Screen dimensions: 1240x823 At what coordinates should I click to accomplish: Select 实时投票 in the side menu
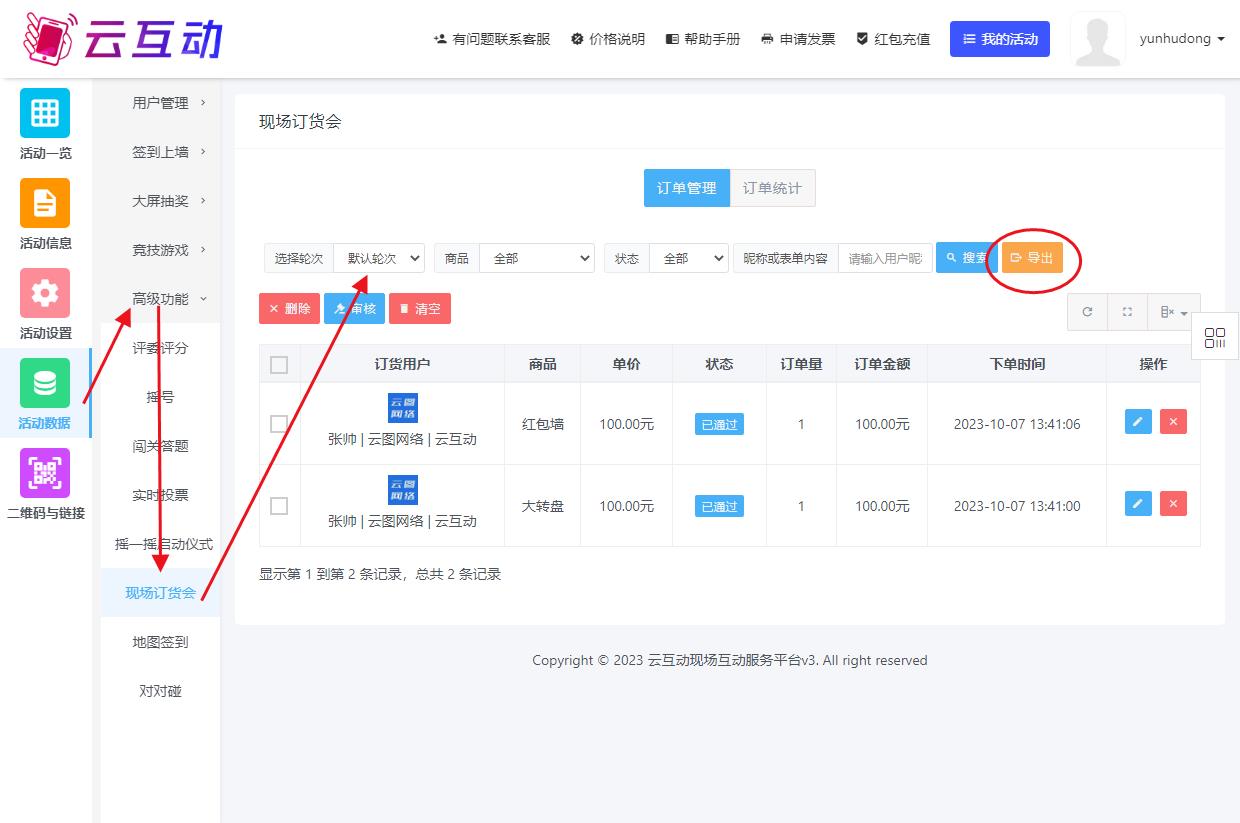[160, 495]
